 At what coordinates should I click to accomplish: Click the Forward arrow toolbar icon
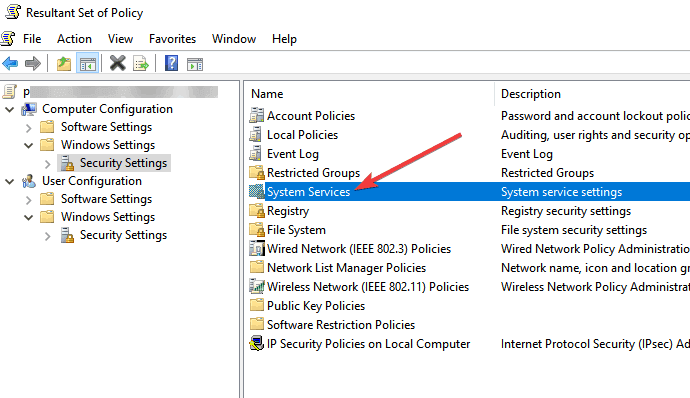click(33, 64)
